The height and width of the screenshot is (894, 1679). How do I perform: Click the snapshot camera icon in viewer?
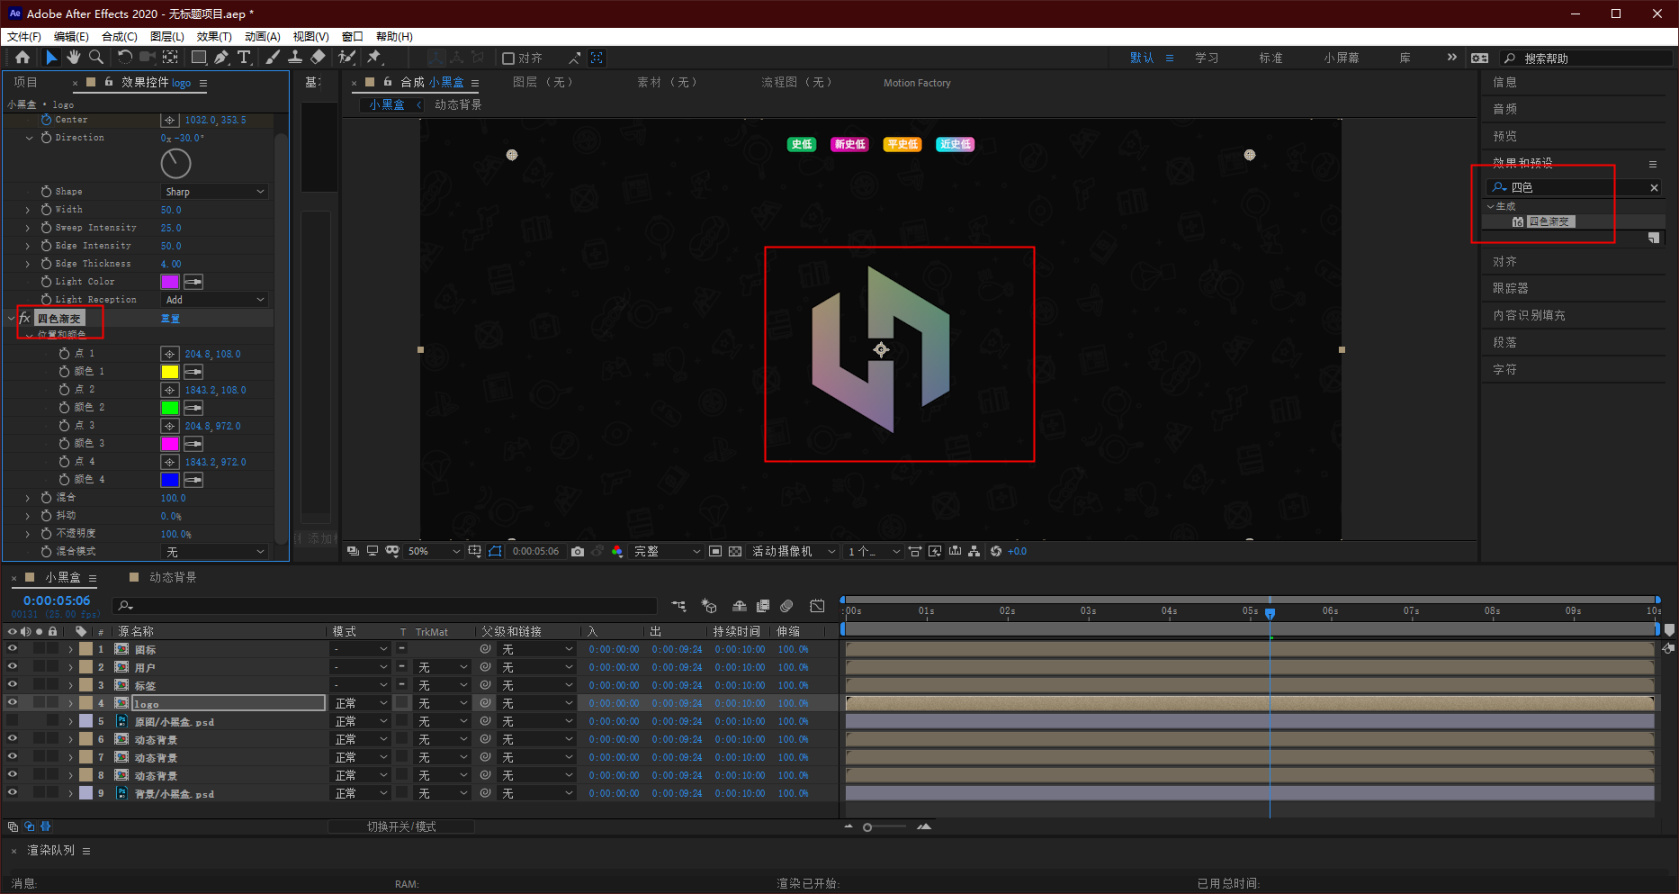[577, 551]
